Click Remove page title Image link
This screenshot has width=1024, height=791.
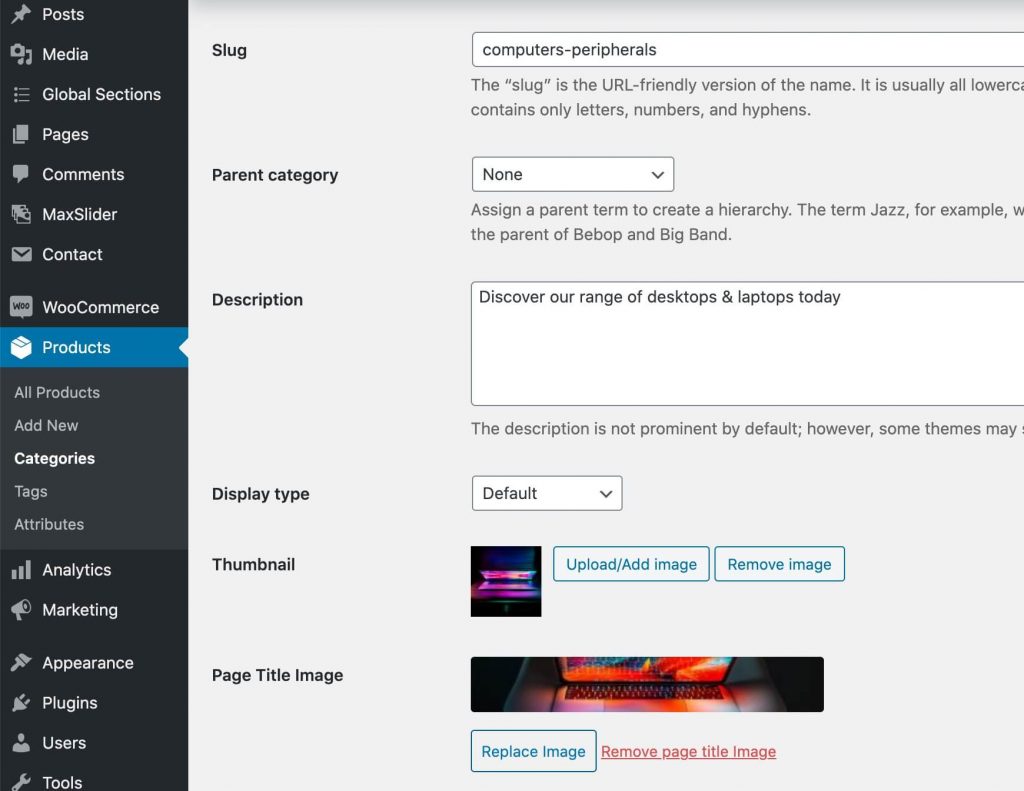(688, 751)
